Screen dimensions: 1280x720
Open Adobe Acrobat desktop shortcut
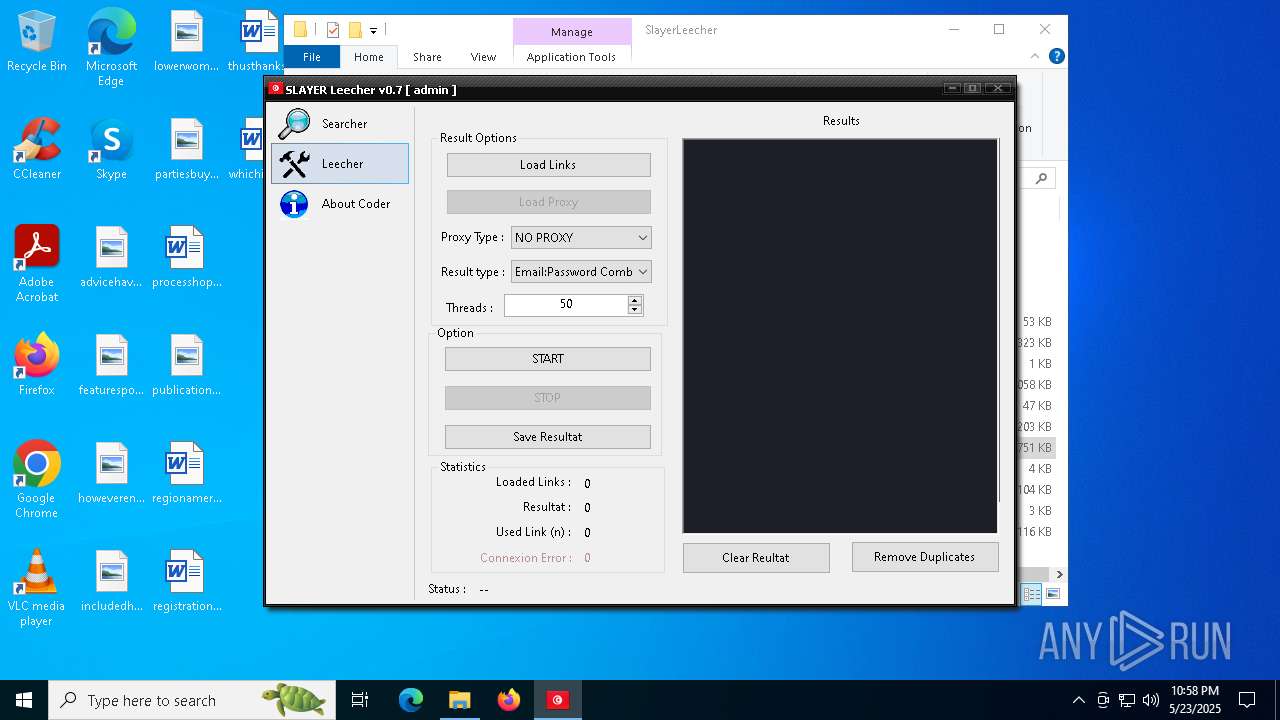coord(37,264)
